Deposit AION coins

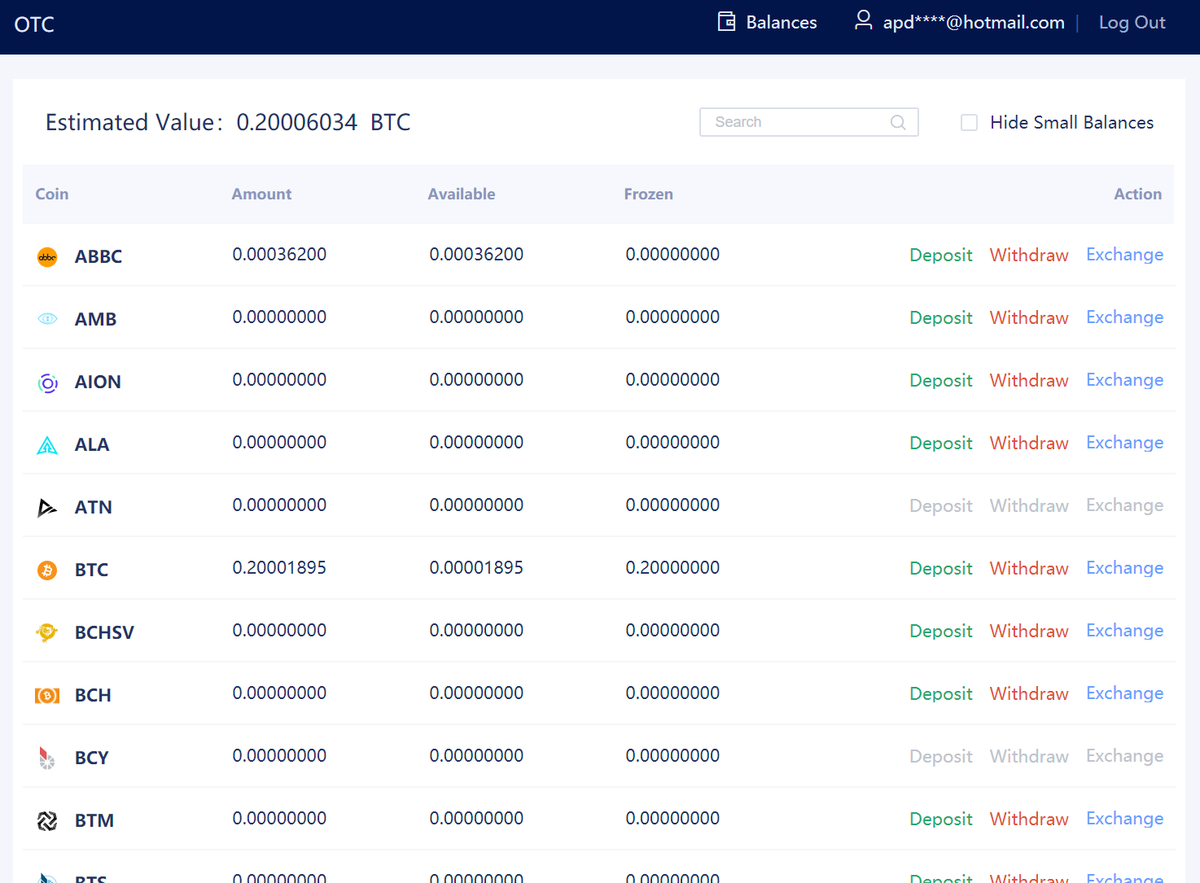(941, 381)
